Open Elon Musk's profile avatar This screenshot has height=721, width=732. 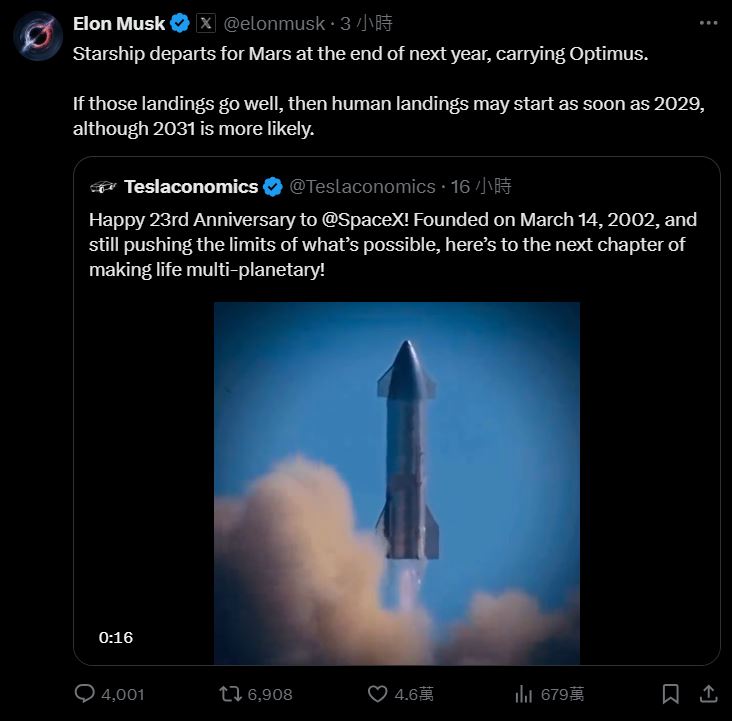click(38, 37)
